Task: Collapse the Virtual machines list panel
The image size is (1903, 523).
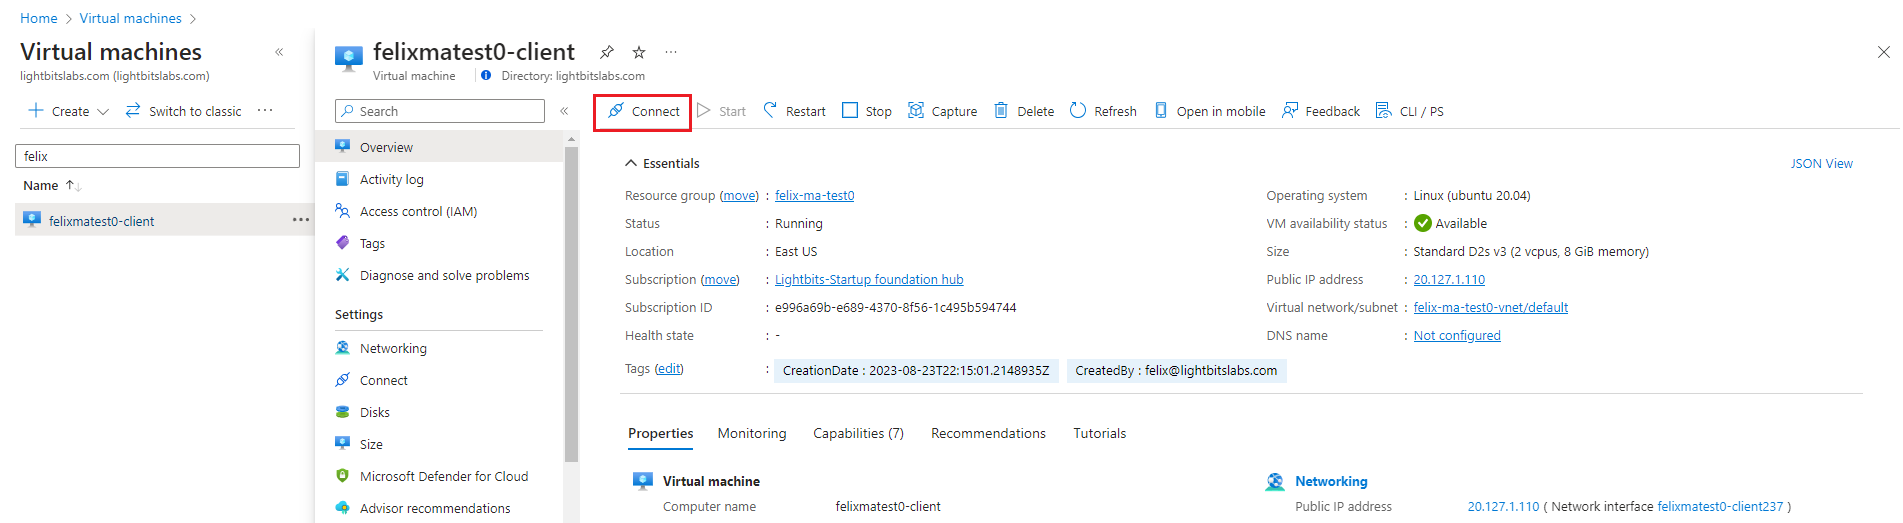Action: (279, 52)
